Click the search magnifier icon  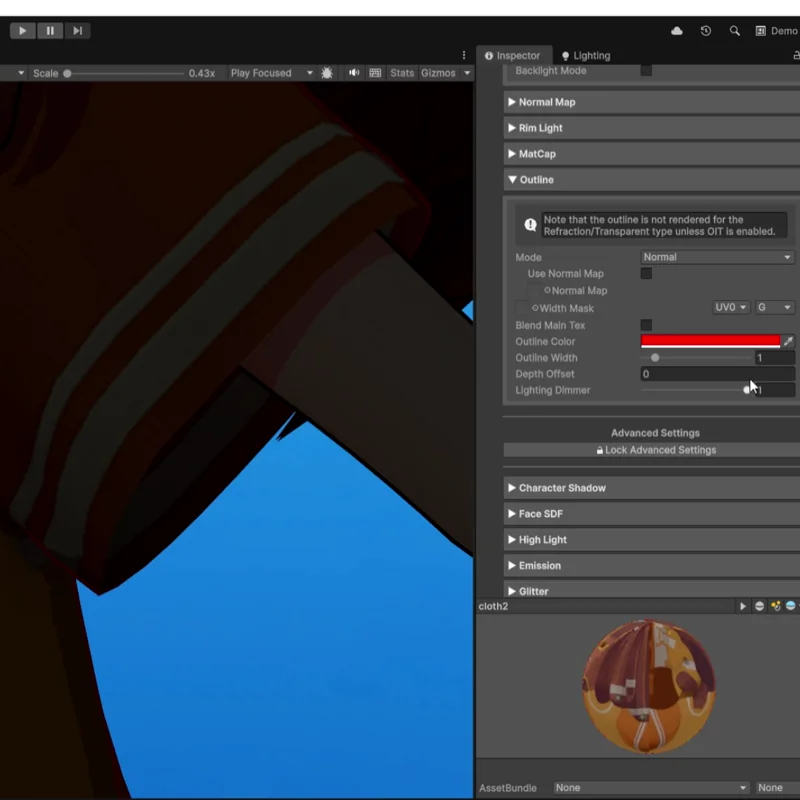735,31
